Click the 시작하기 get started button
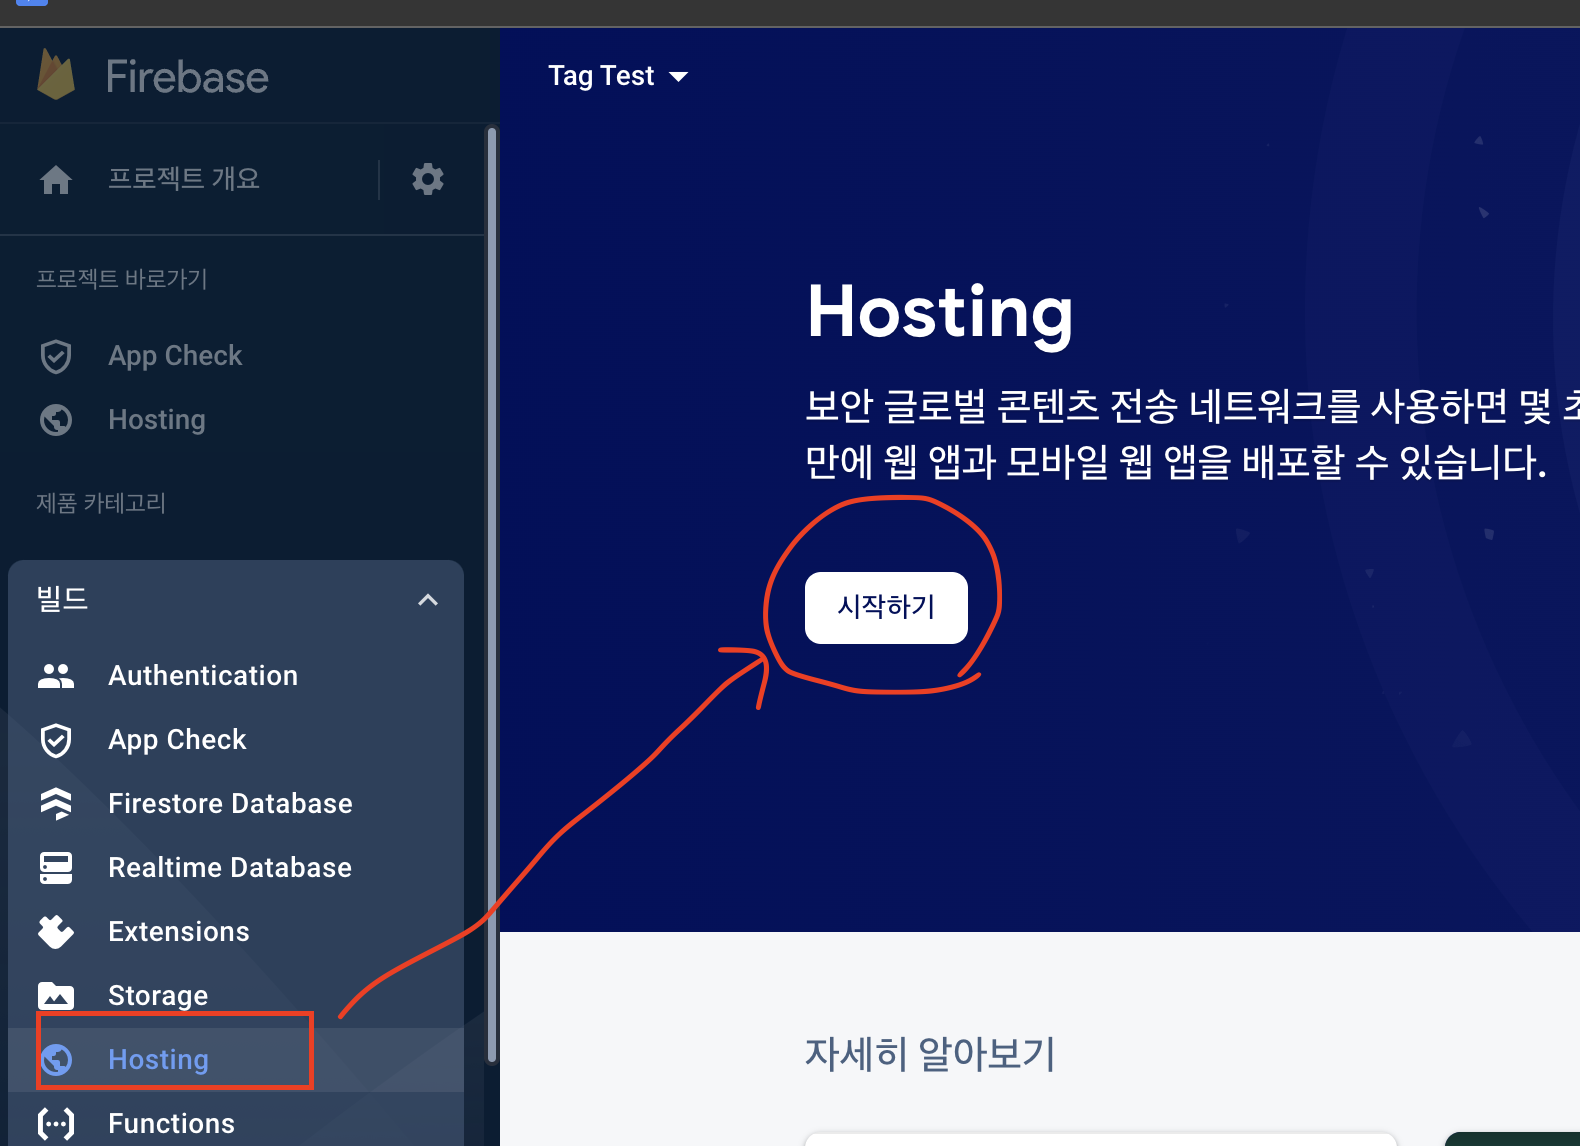The height and width of the screenshot is (1146, 1580). click(x=886, y=607)
